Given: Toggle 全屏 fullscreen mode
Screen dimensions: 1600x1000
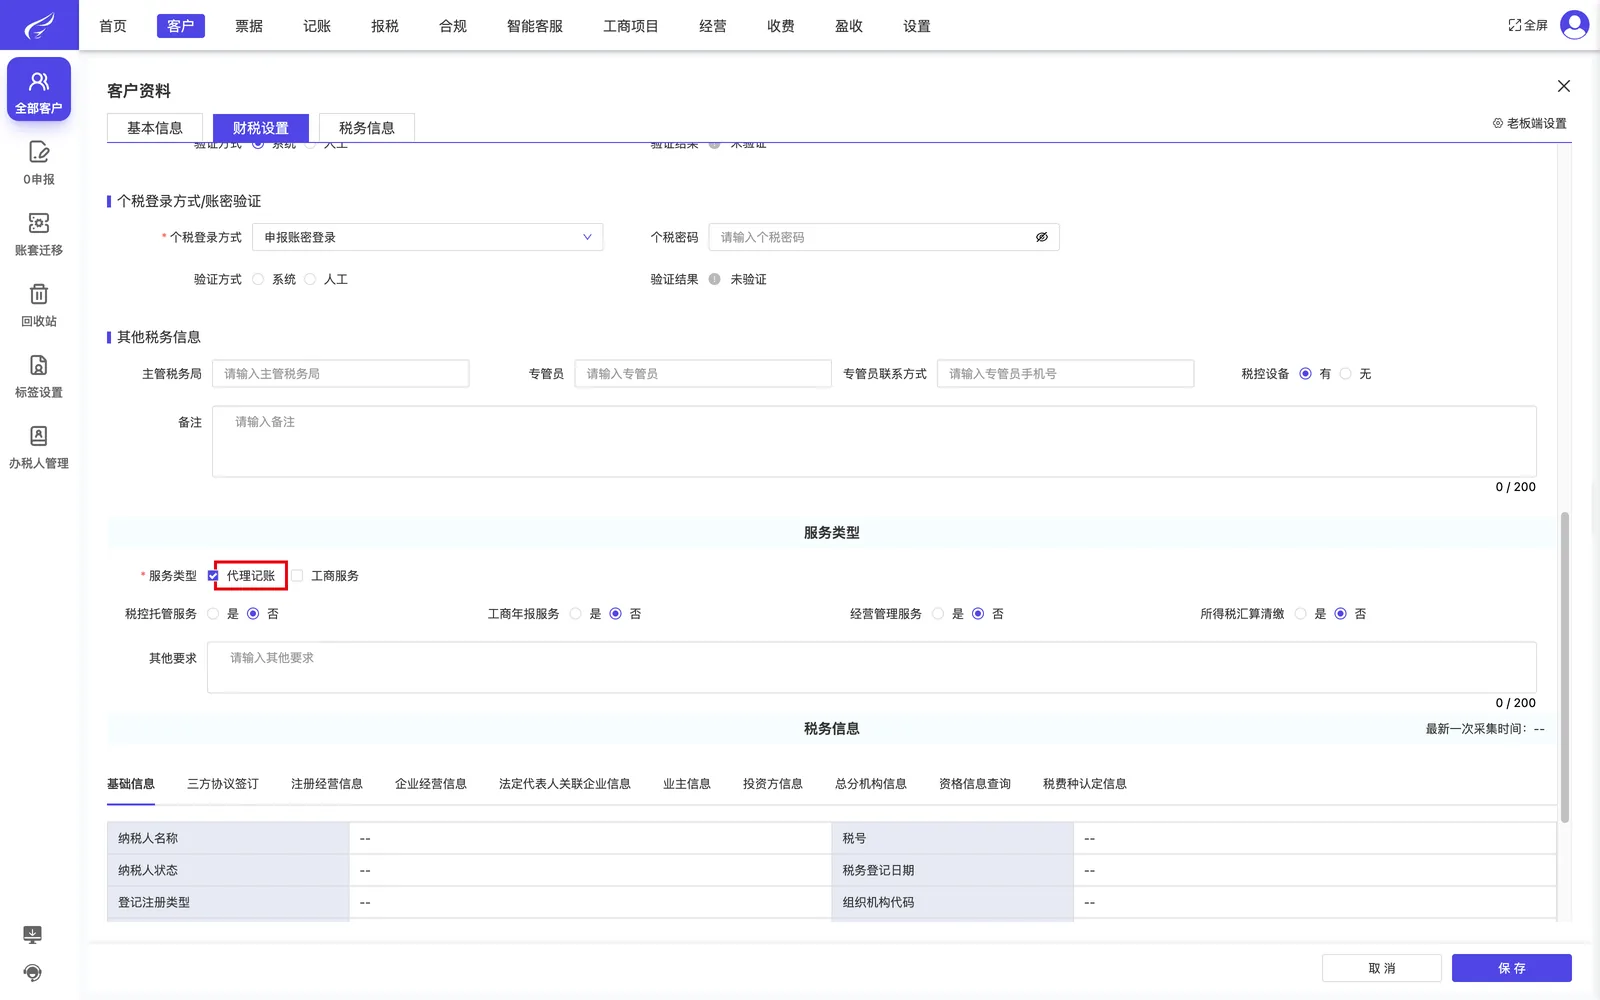Looking at the screenshot, I should [x=1528, y=26].
